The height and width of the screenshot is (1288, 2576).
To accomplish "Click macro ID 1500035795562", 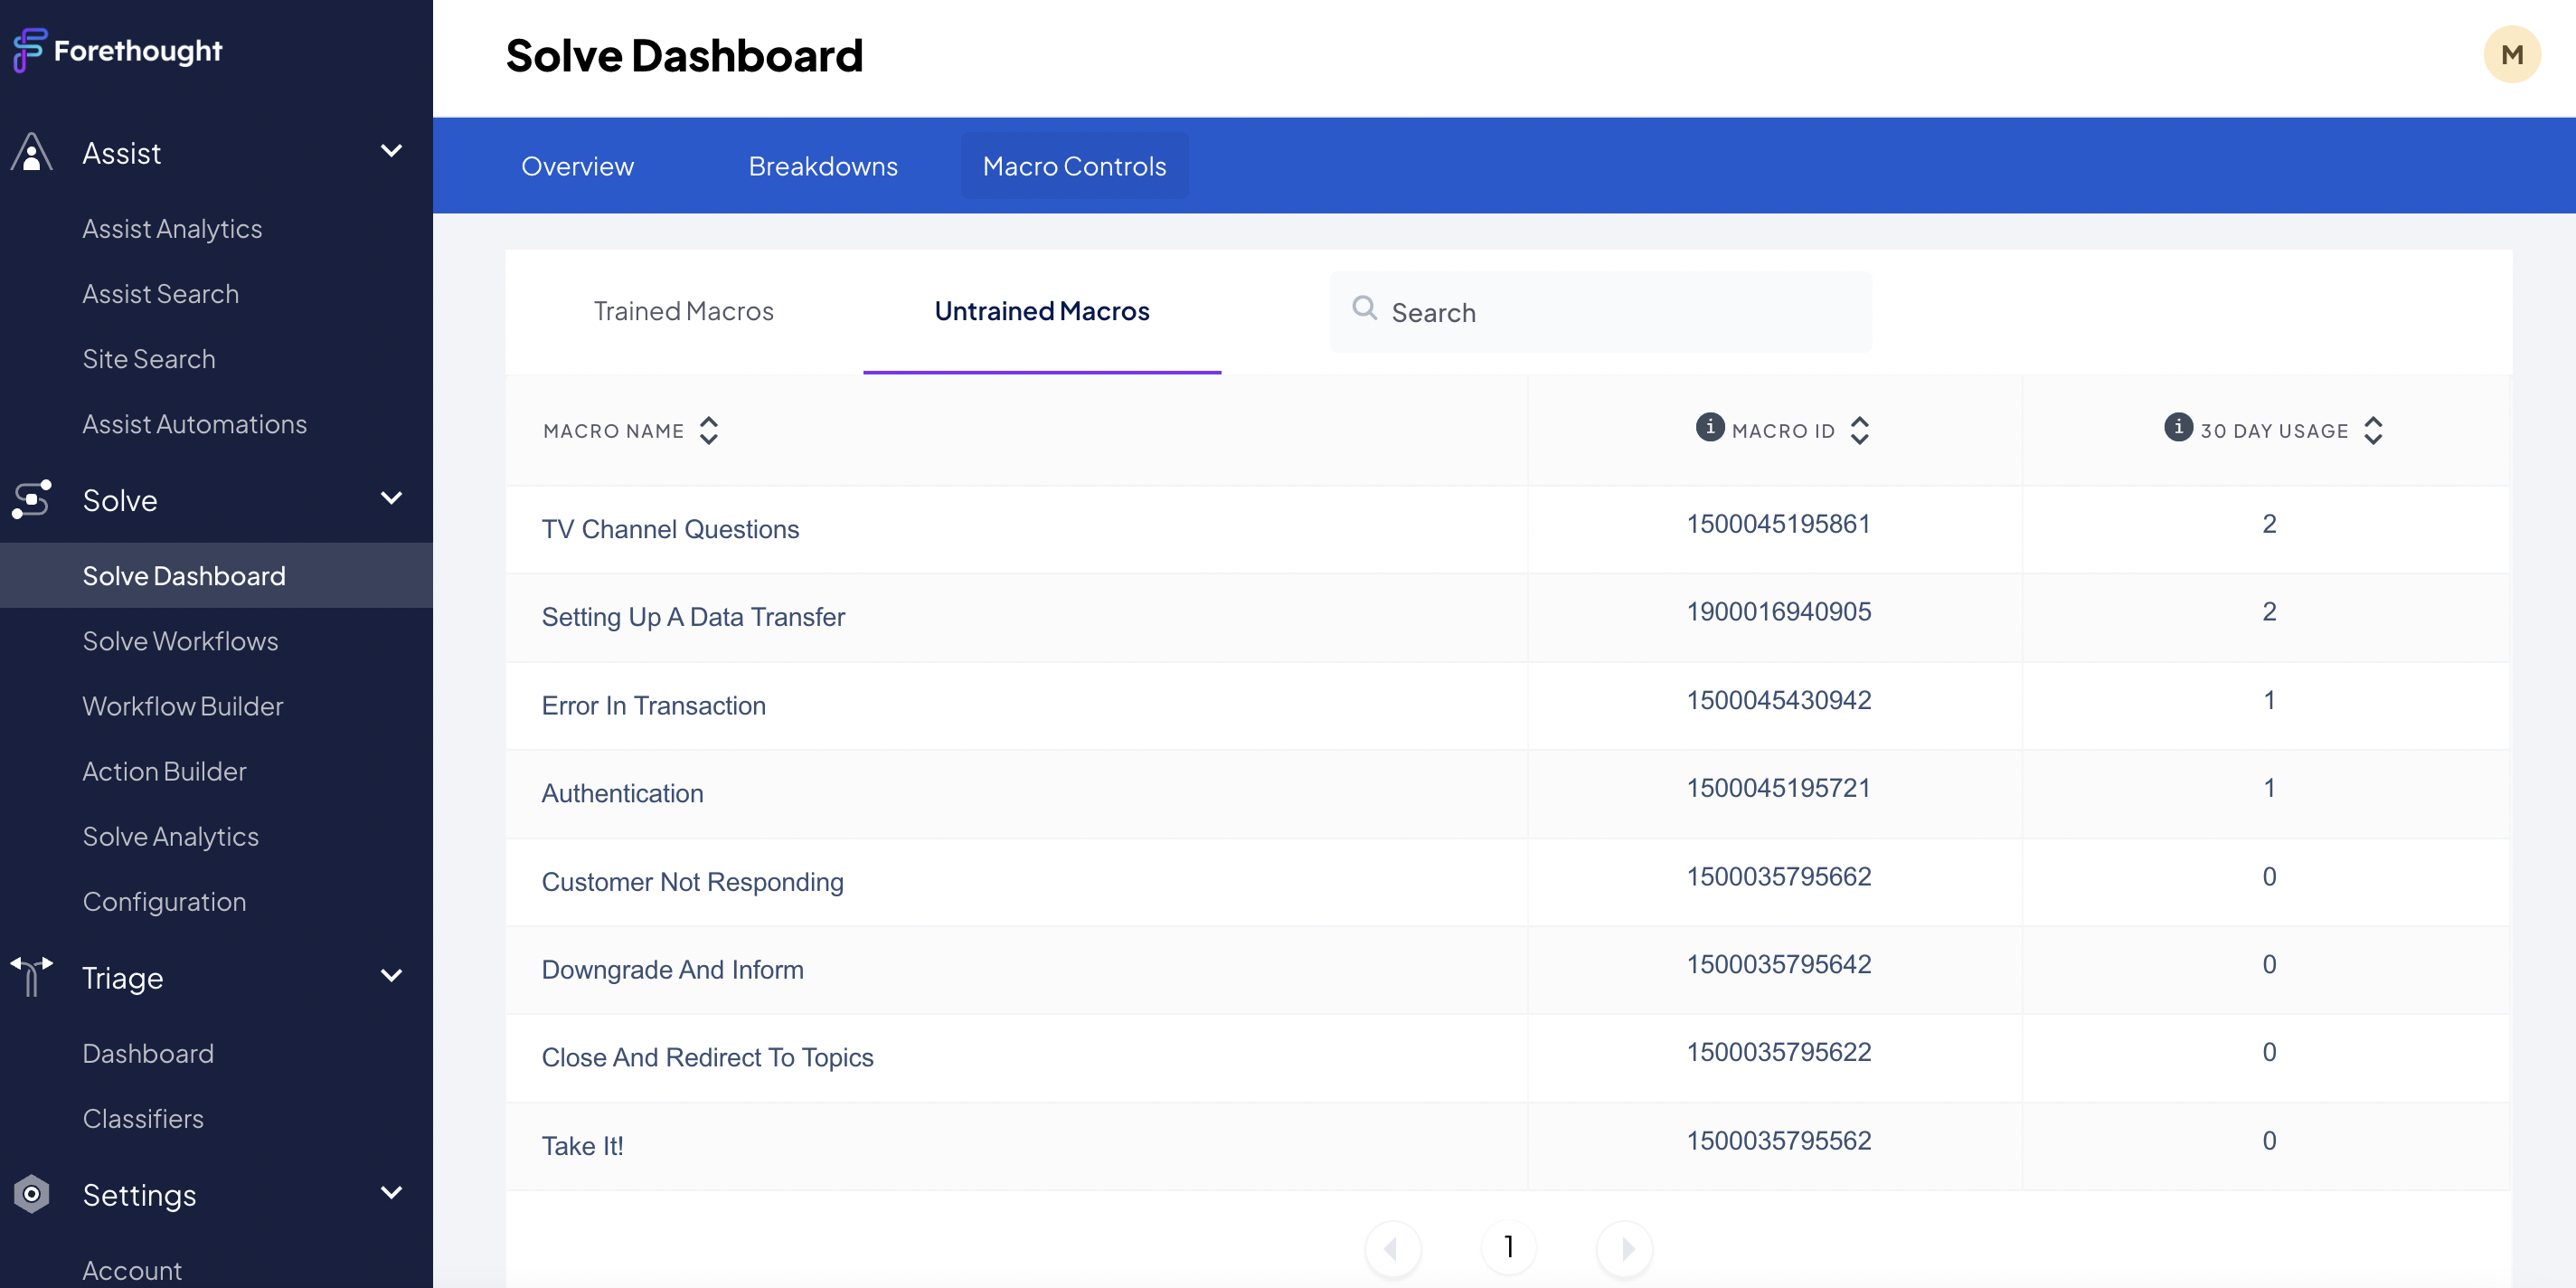I will (x=1778, y=1140).
